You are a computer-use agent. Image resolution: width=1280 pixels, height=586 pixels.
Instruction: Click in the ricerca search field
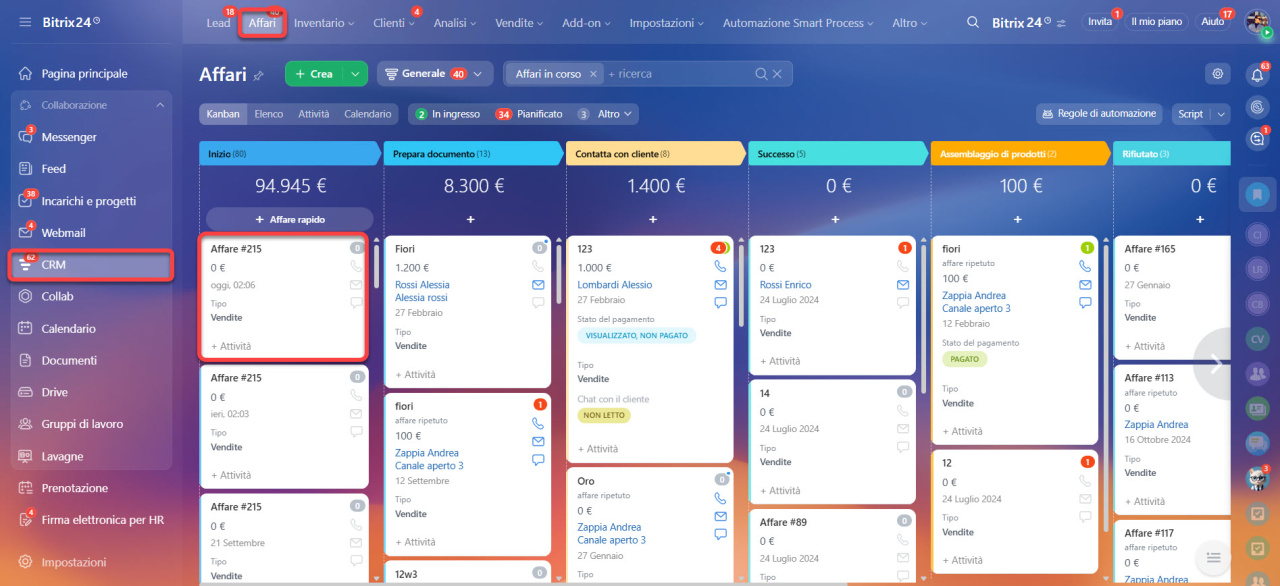(x=680, y=74)
